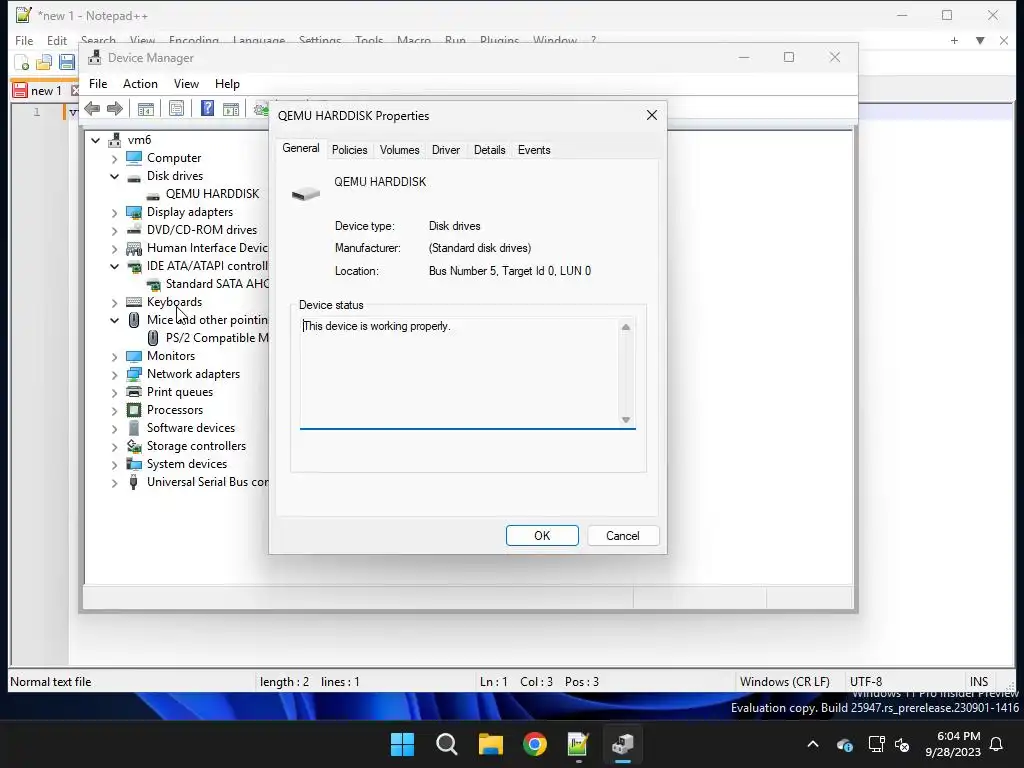The height and width of the screenshot is (768, 1024).
Task: Select QEMU HARDDISK in device tree
Action: click(x=212, y=194)
